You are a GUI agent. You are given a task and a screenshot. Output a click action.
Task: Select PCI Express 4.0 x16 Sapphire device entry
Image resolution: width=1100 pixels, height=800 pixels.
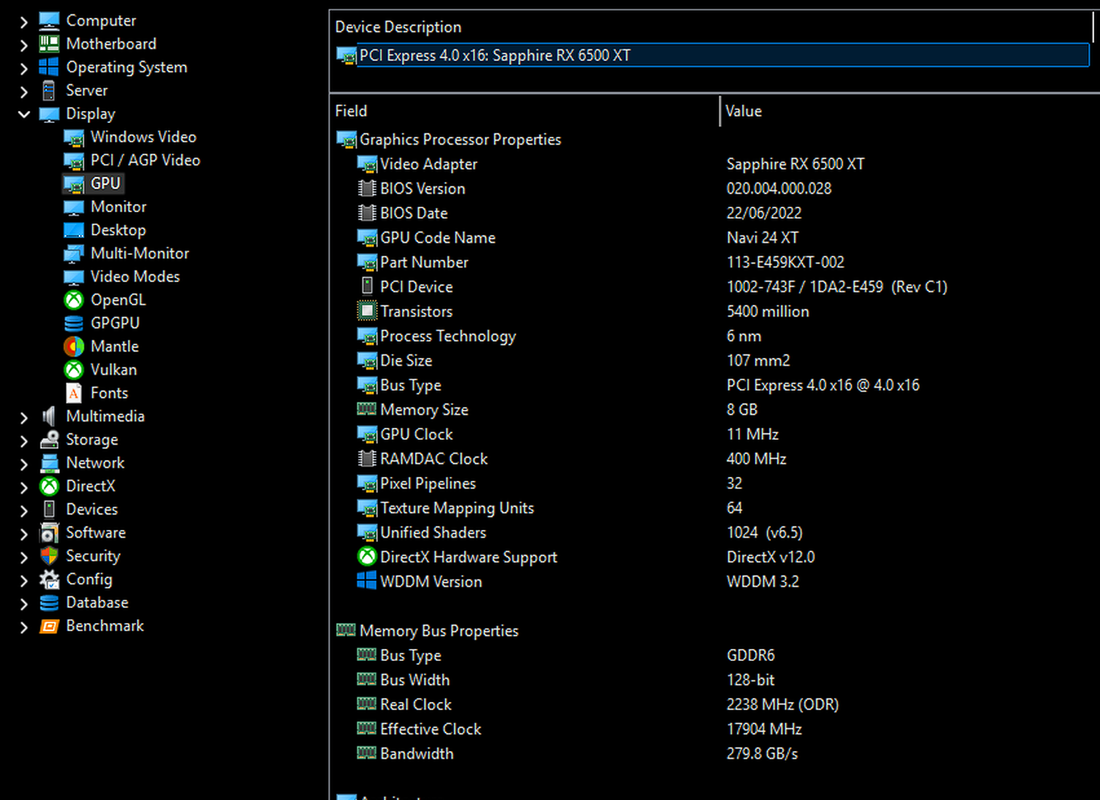click(712, 55)
